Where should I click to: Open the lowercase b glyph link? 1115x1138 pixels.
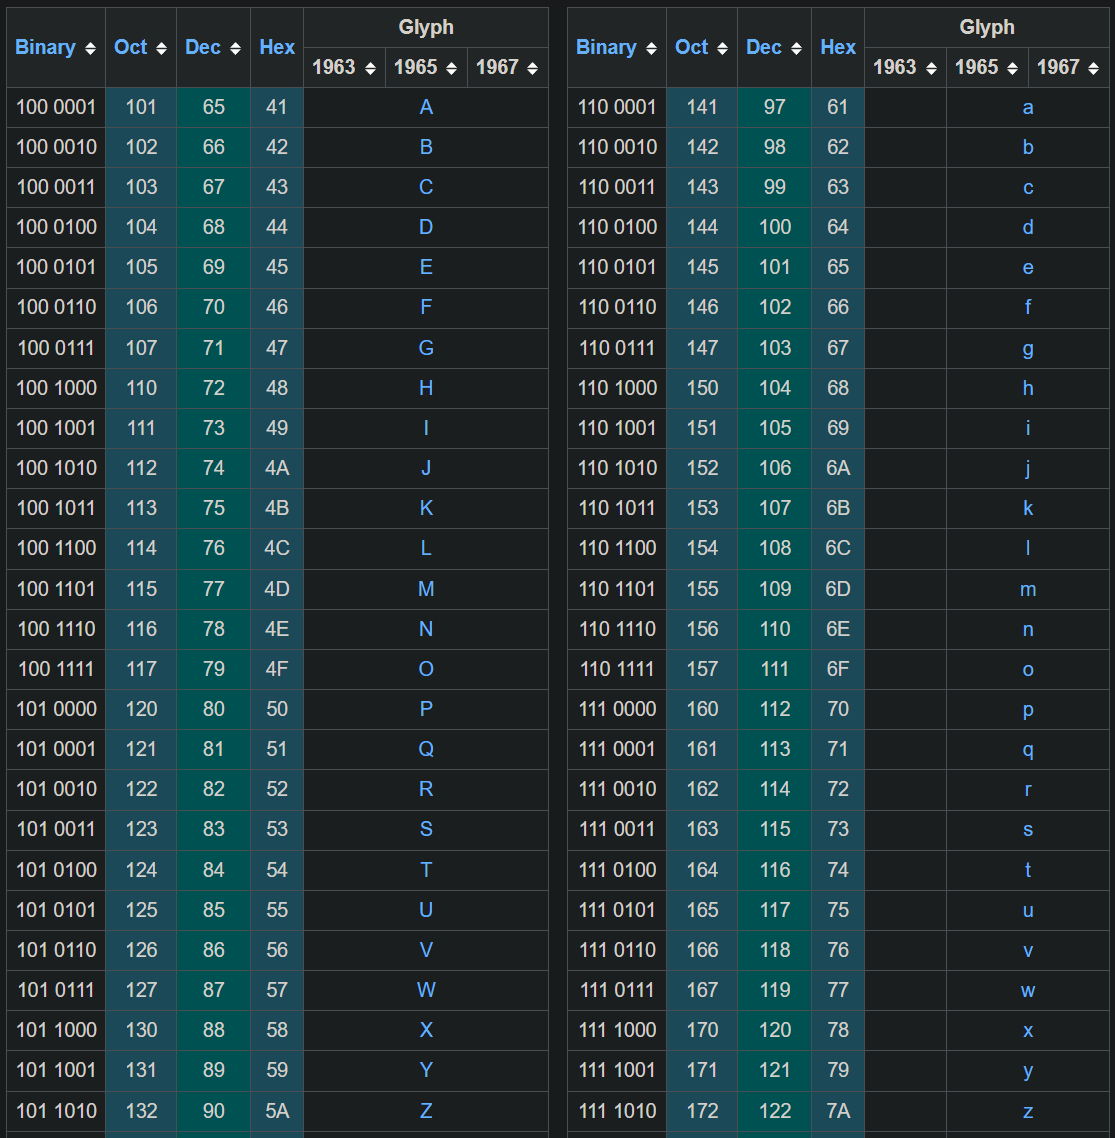point(1028,147)
